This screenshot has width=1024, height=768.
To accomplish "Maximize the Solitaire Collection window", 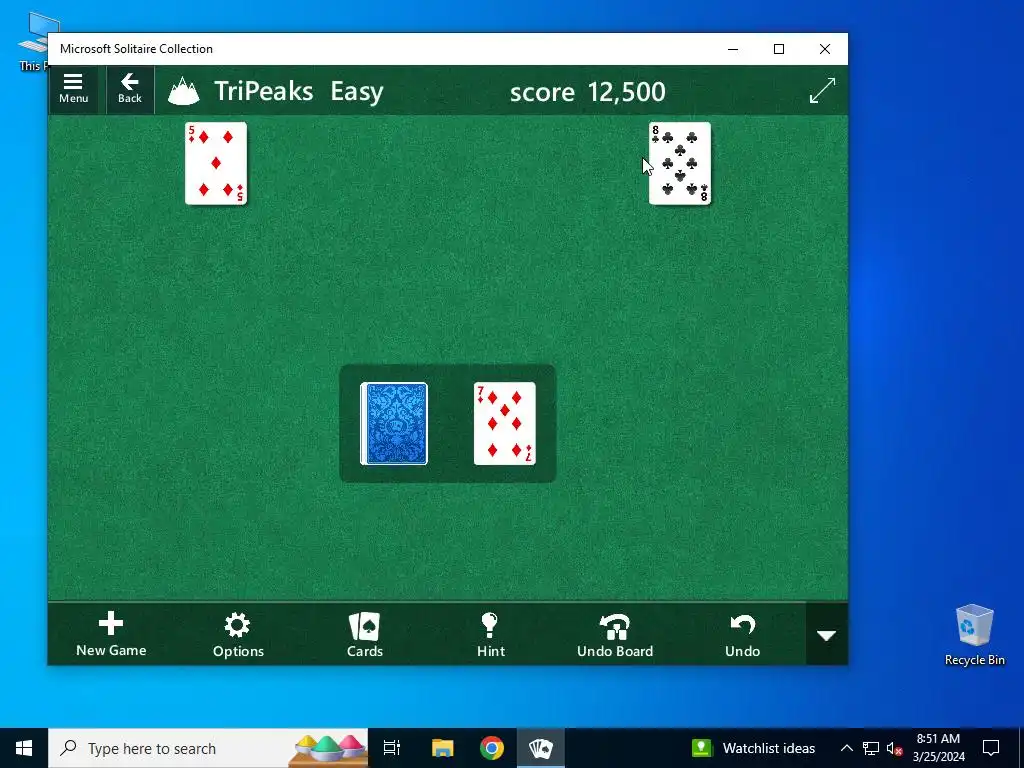I will 779,49.
